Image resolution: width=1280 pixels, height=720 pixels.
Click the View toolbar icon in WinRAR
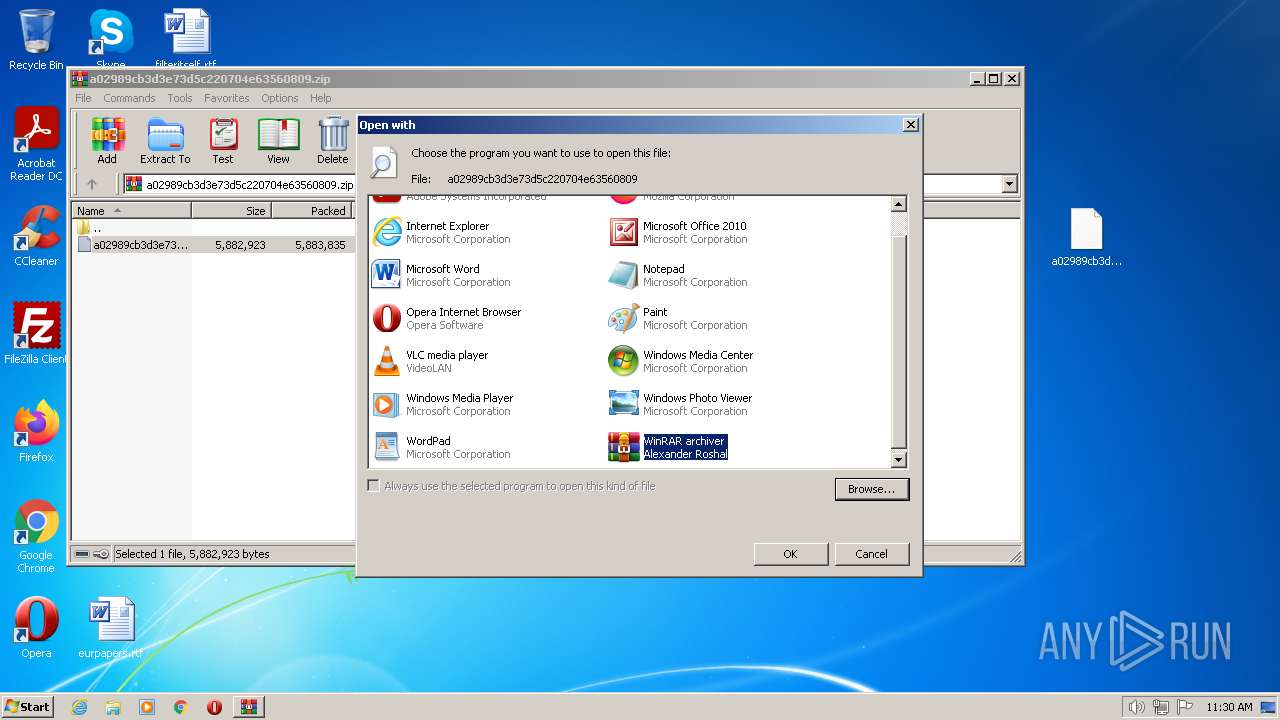(x=278, y=141)
